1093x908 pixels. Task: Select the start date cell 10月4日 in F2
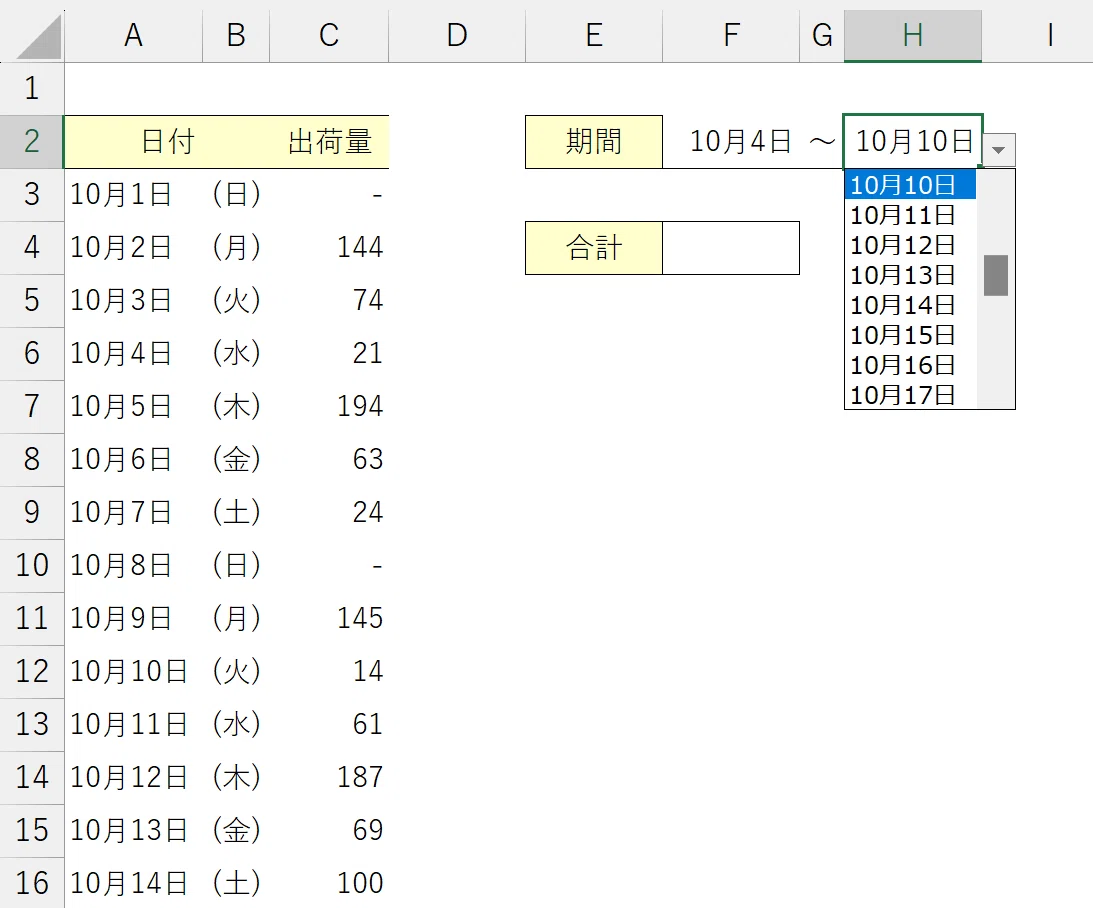tap(731, 142)
